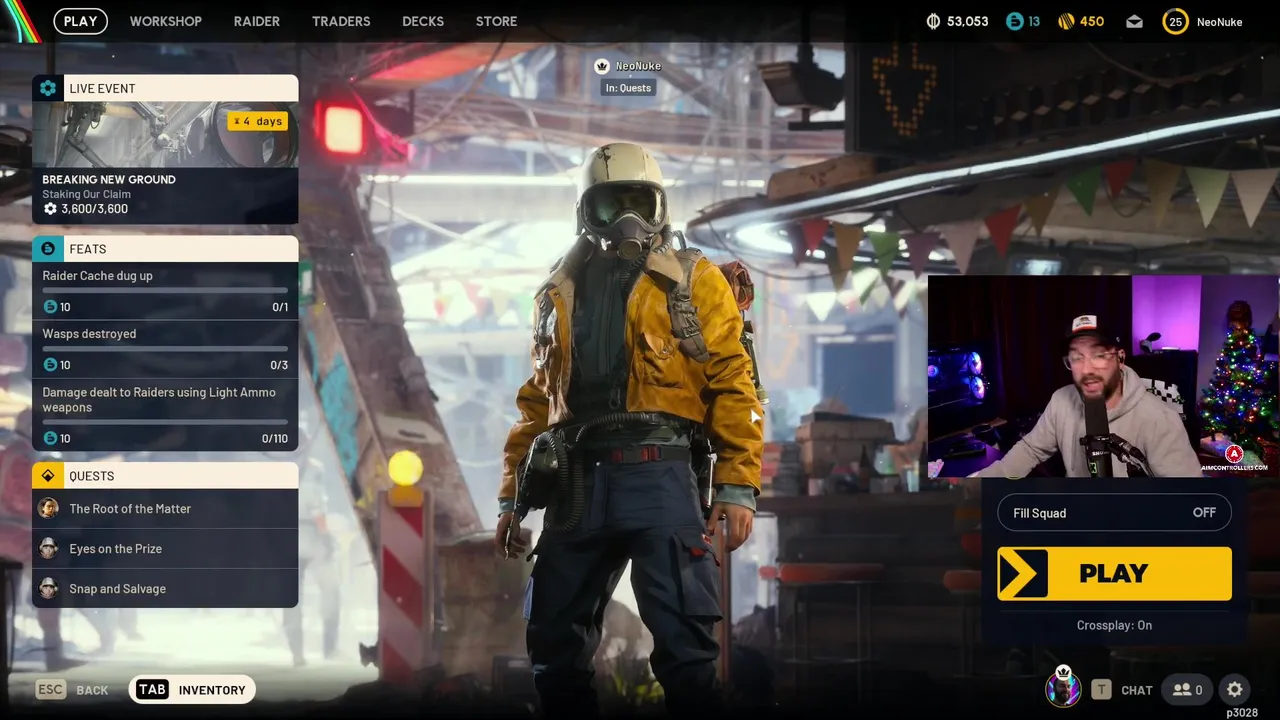This screenshot has height=720, width=1280.
Task: Click Light Ammo damage progress bar
Action: 165,421
